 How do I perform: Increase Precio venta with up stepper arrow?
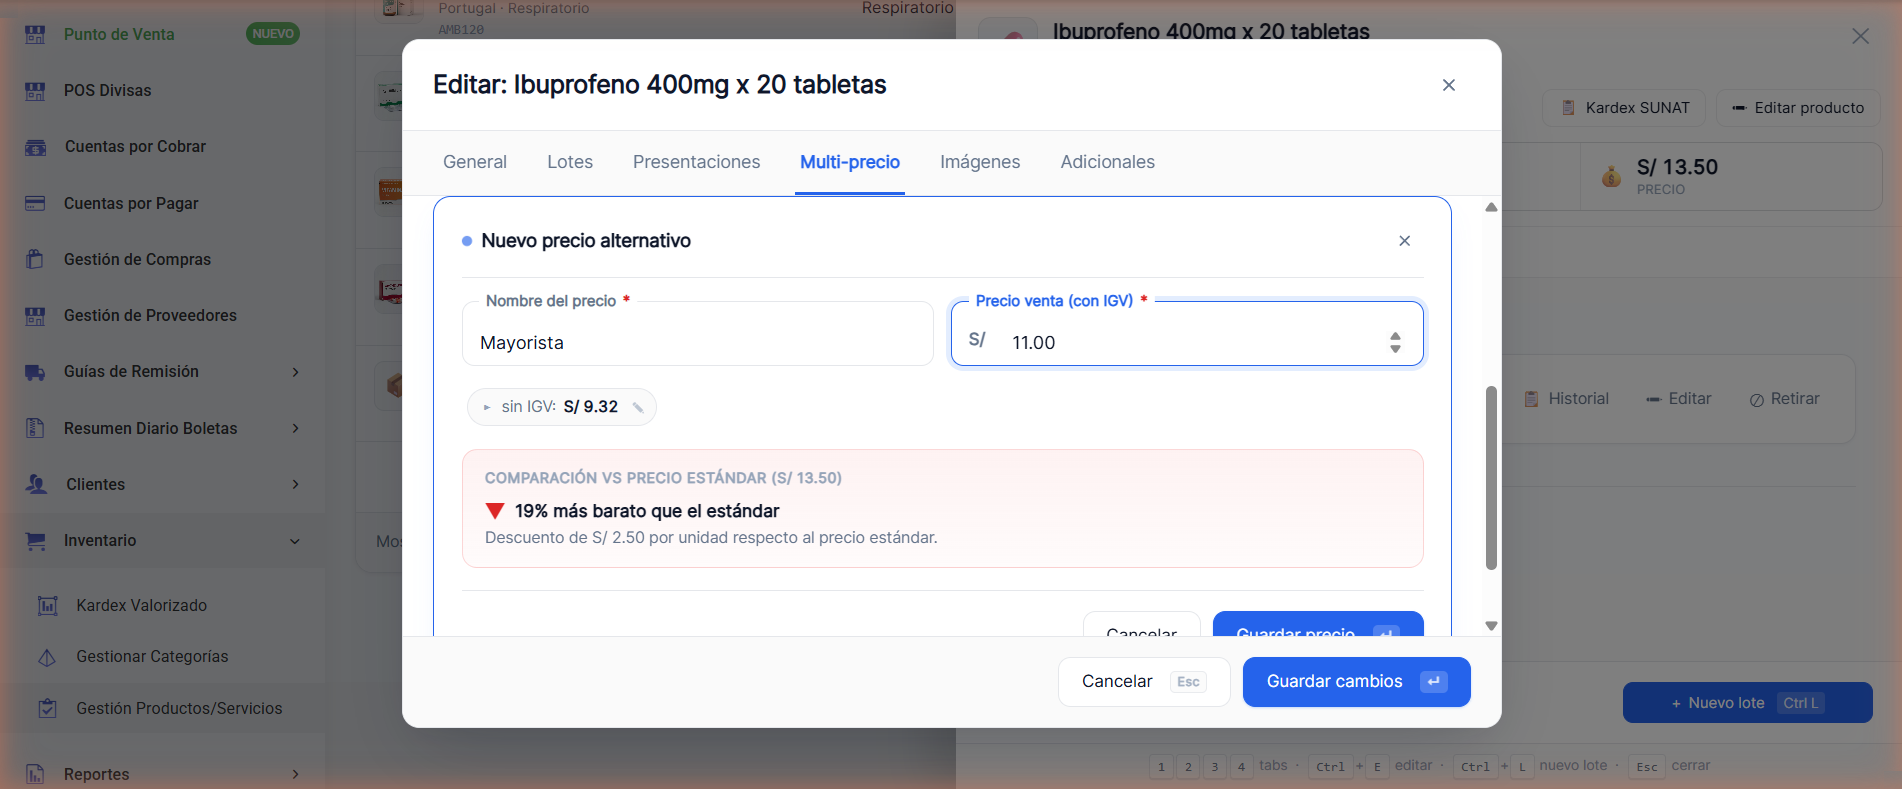(x=1395, y=337)
